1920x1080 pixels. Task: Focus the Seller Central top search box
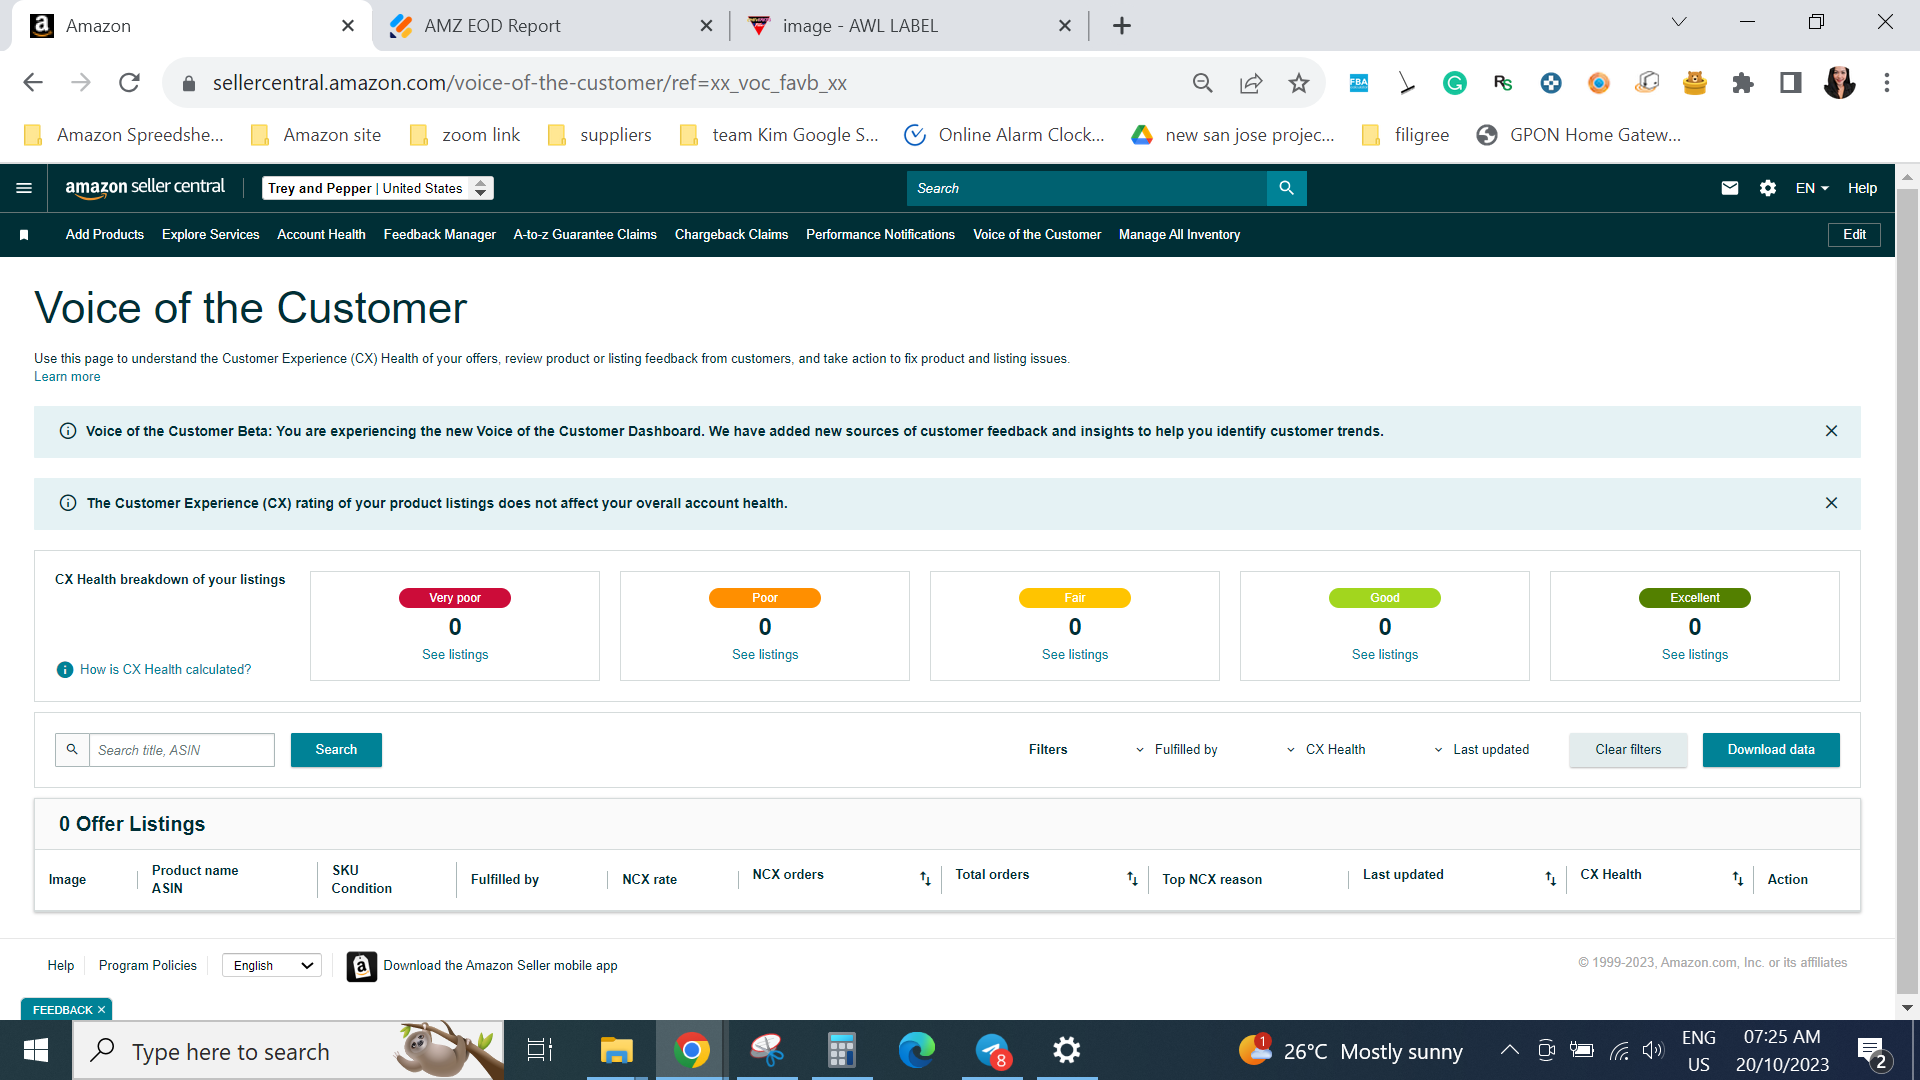(x=1087, y=188)
